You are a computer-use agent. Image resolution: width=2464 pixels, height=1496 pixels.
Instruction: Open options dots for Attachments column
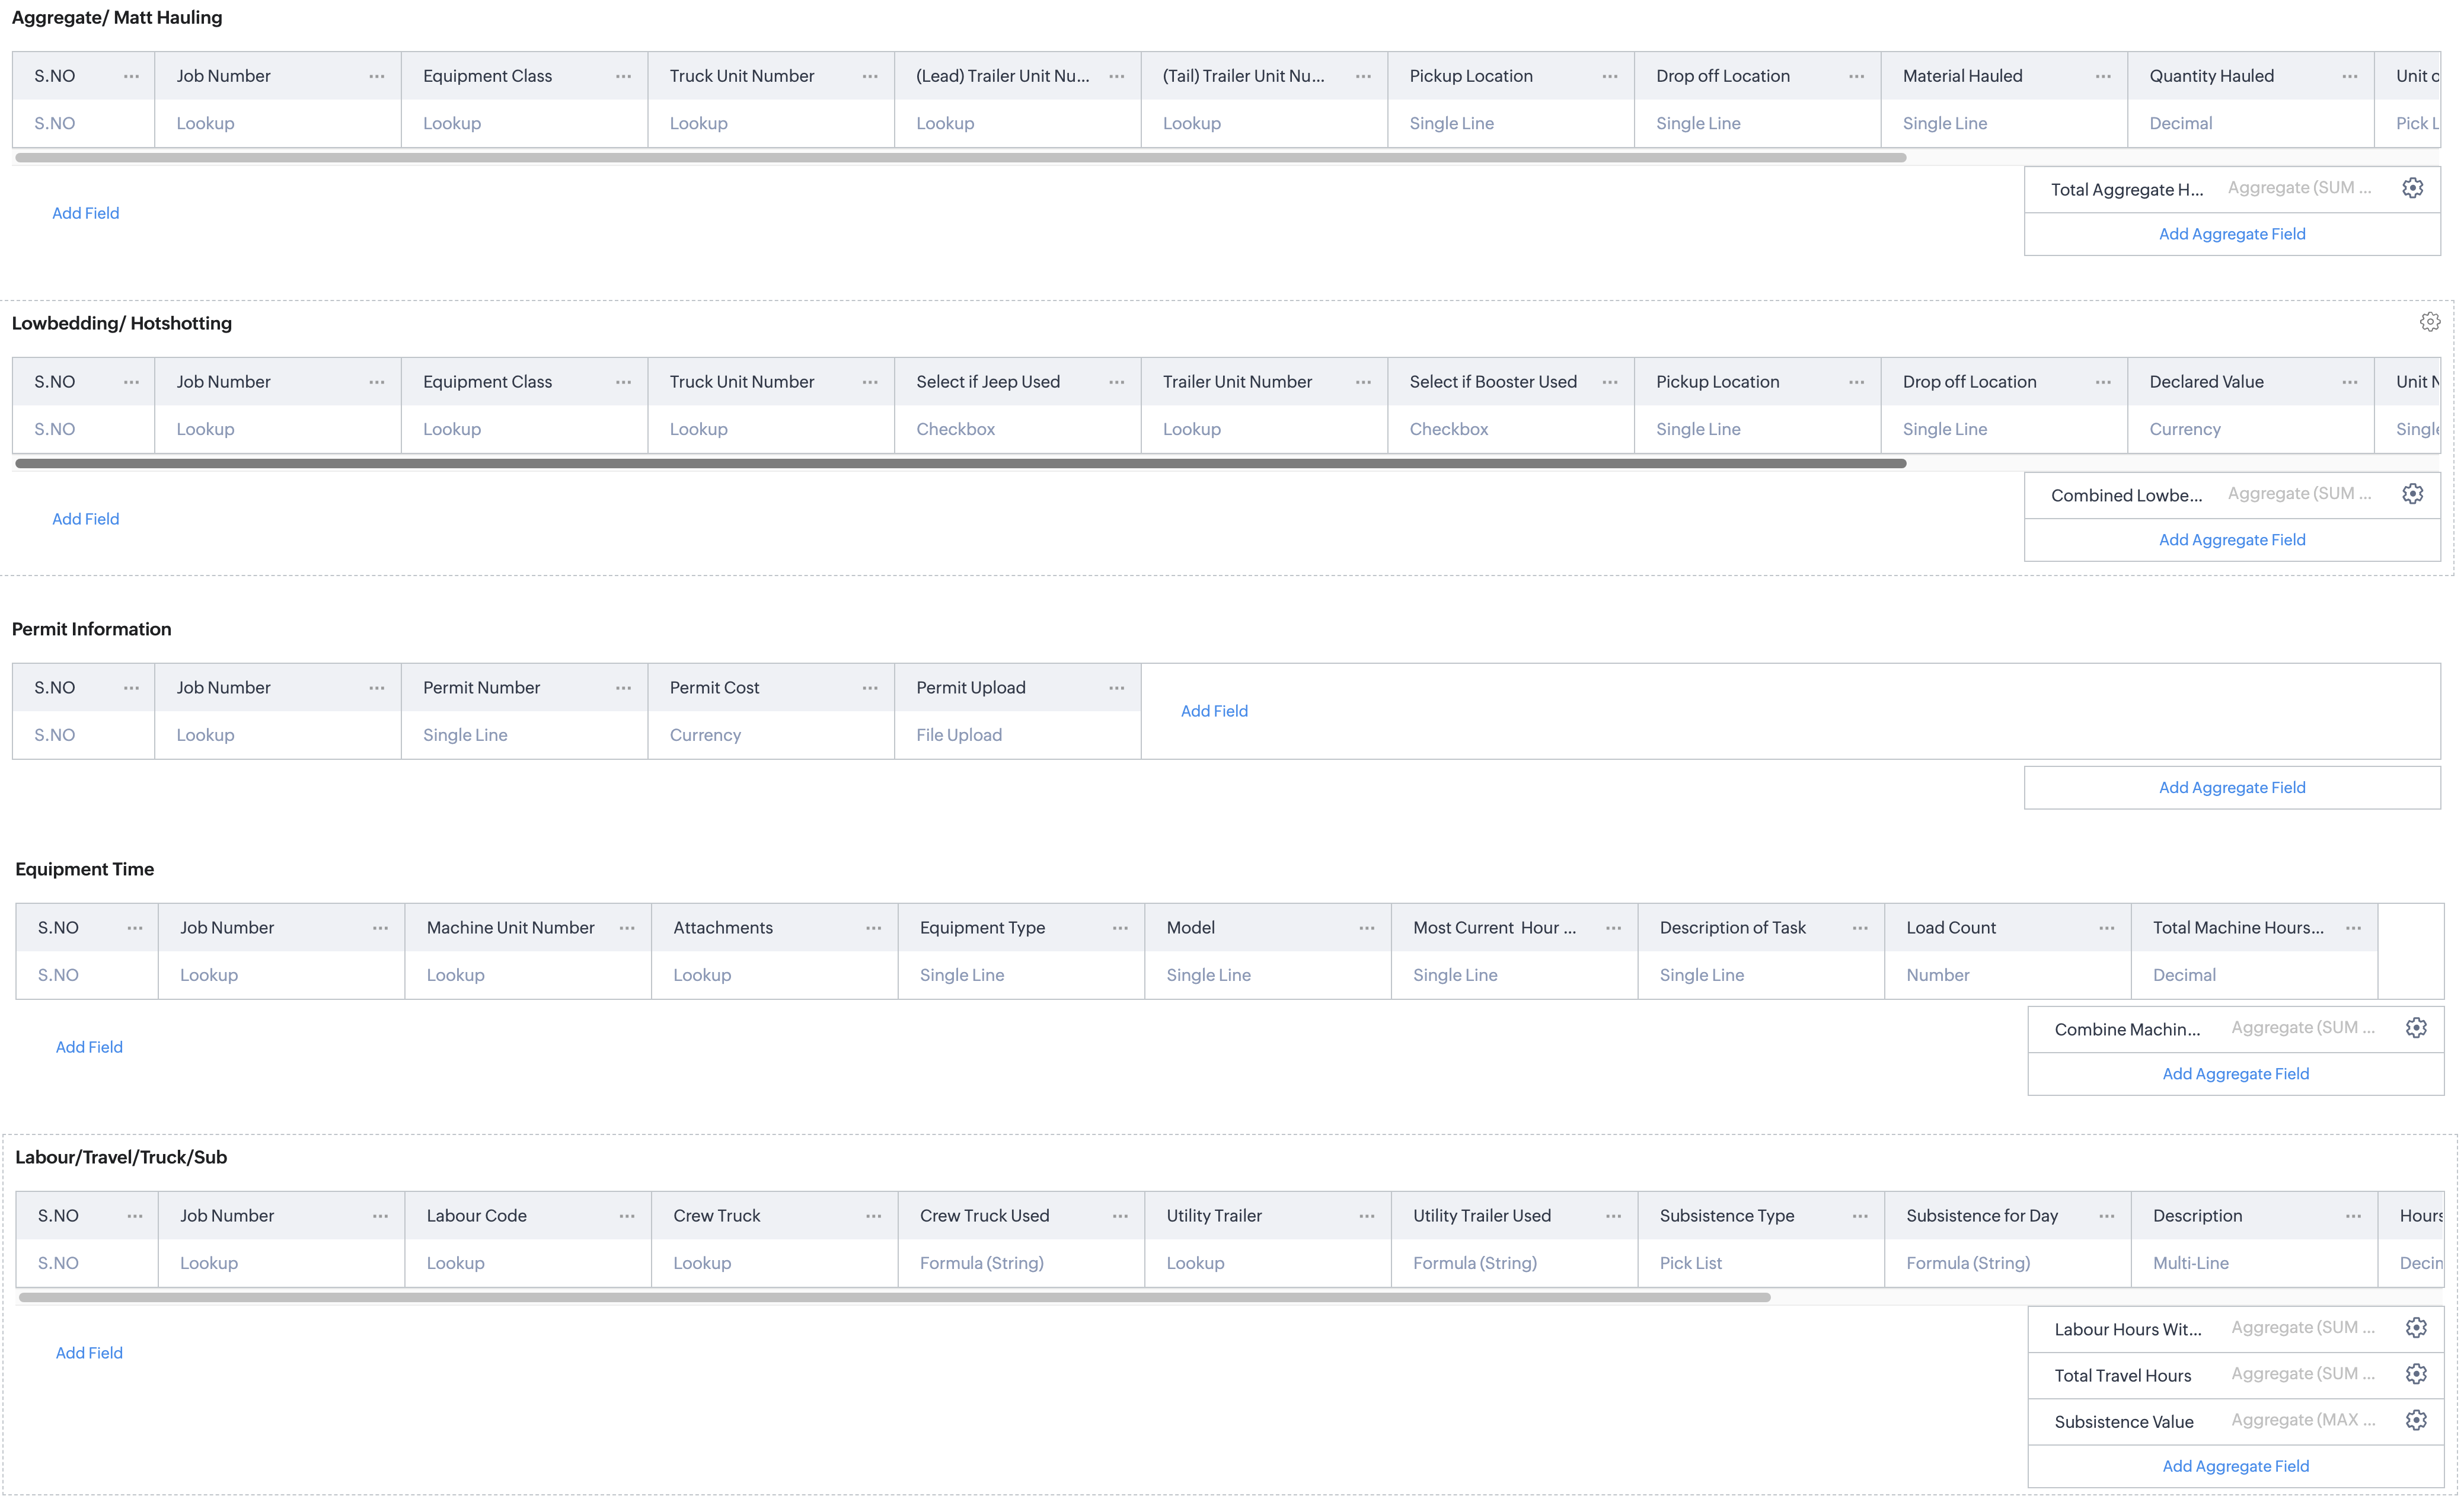click(874, 928)
